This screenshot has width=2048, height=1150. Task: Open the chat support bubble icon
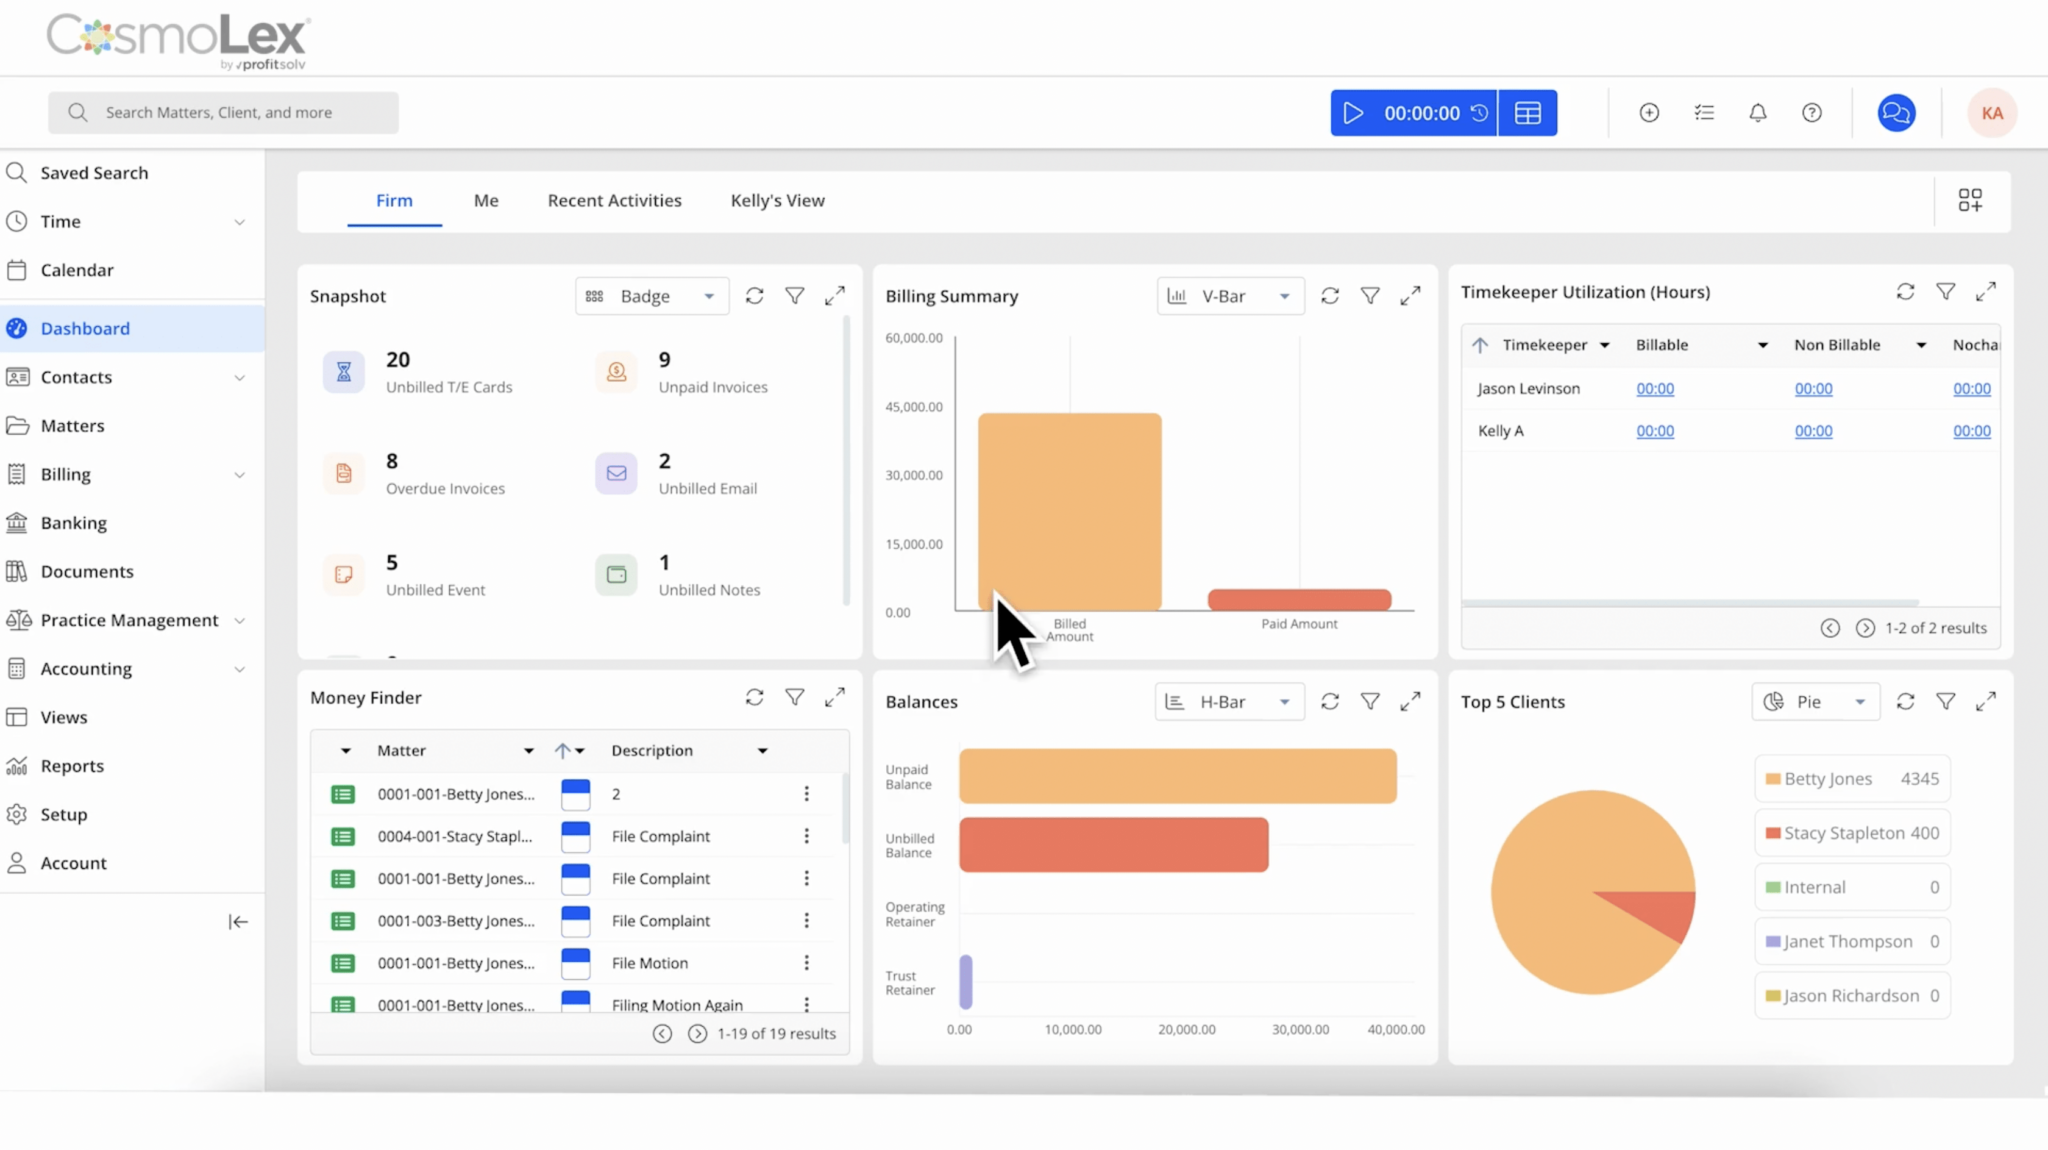(1896, 113)
